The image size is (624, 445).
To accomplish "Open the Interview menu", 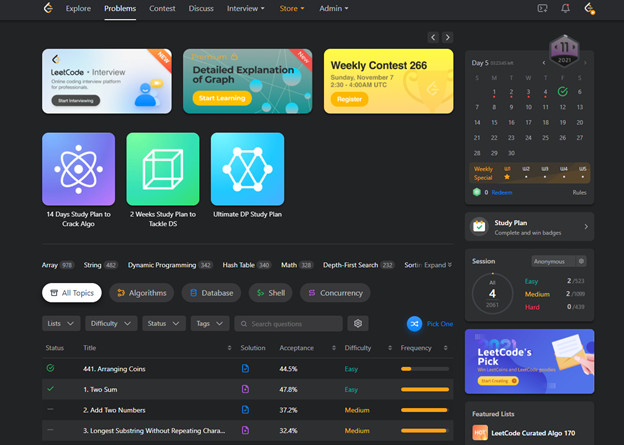I will [245, 9].
